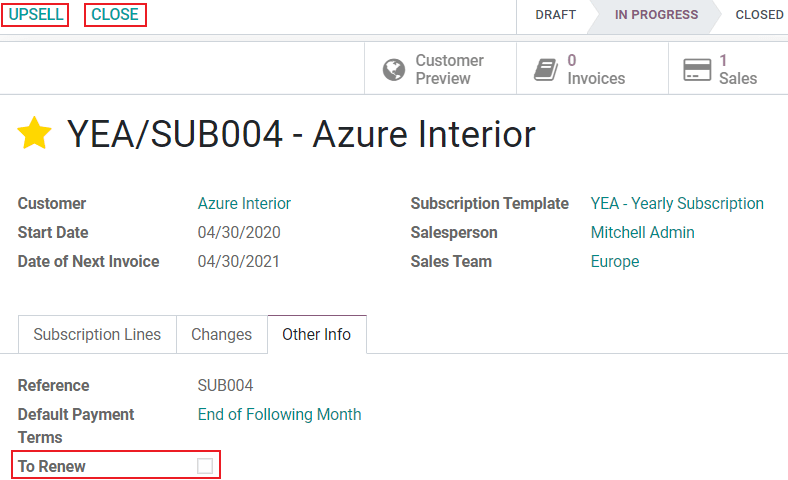Viewport: 788px width, 480px height.
Task: Click the Customer Preview globe icon
Action: tap(395, 69)
